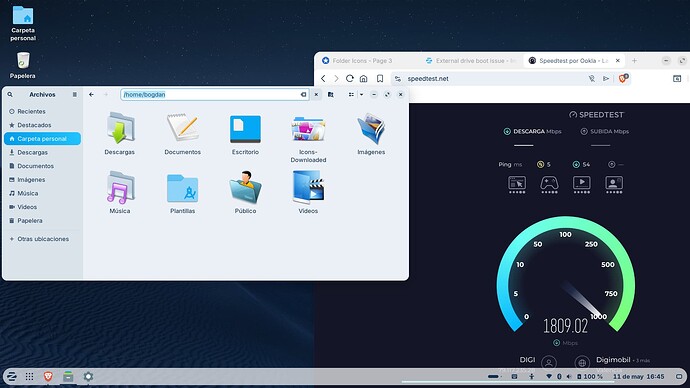Click the gaming controller rating icon
The image size is (690, 388).
pyautogui.click(x=549, y=184)
